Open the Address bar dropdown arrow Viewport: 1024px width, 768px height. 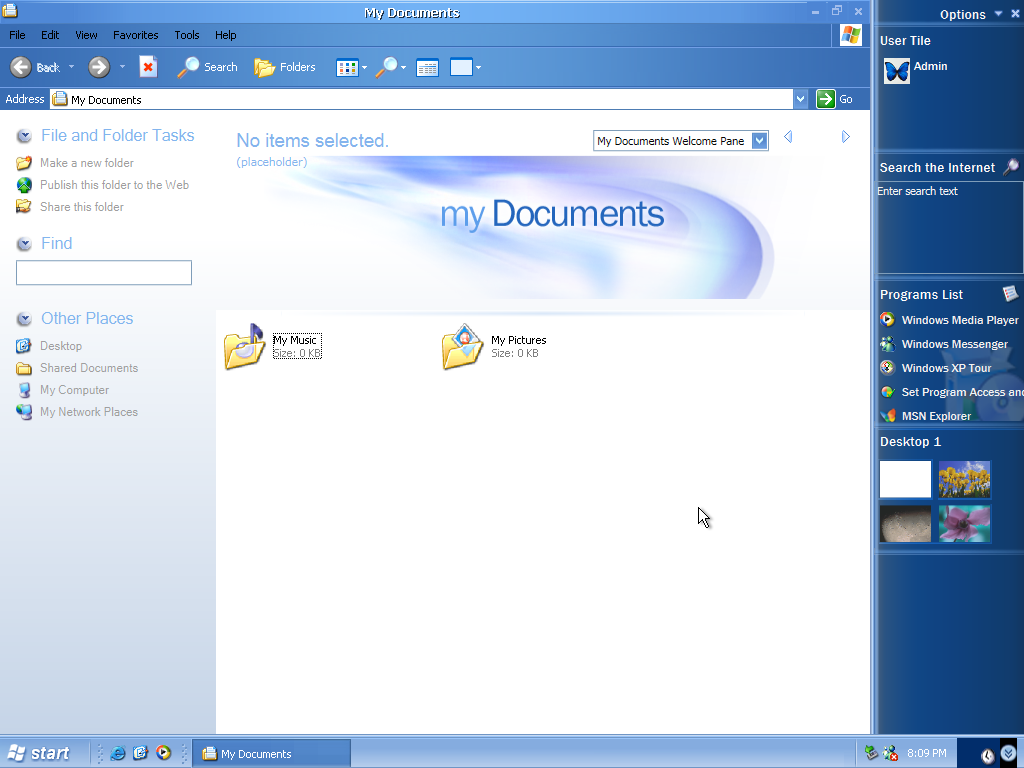[800, 99]
